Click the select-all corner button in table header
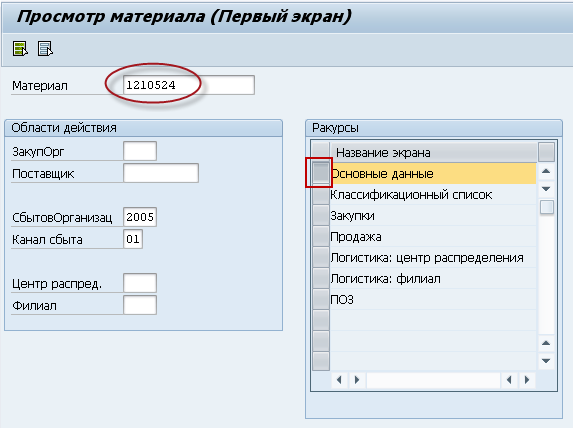This screenshot has height=428, width=573. [321, 152]
